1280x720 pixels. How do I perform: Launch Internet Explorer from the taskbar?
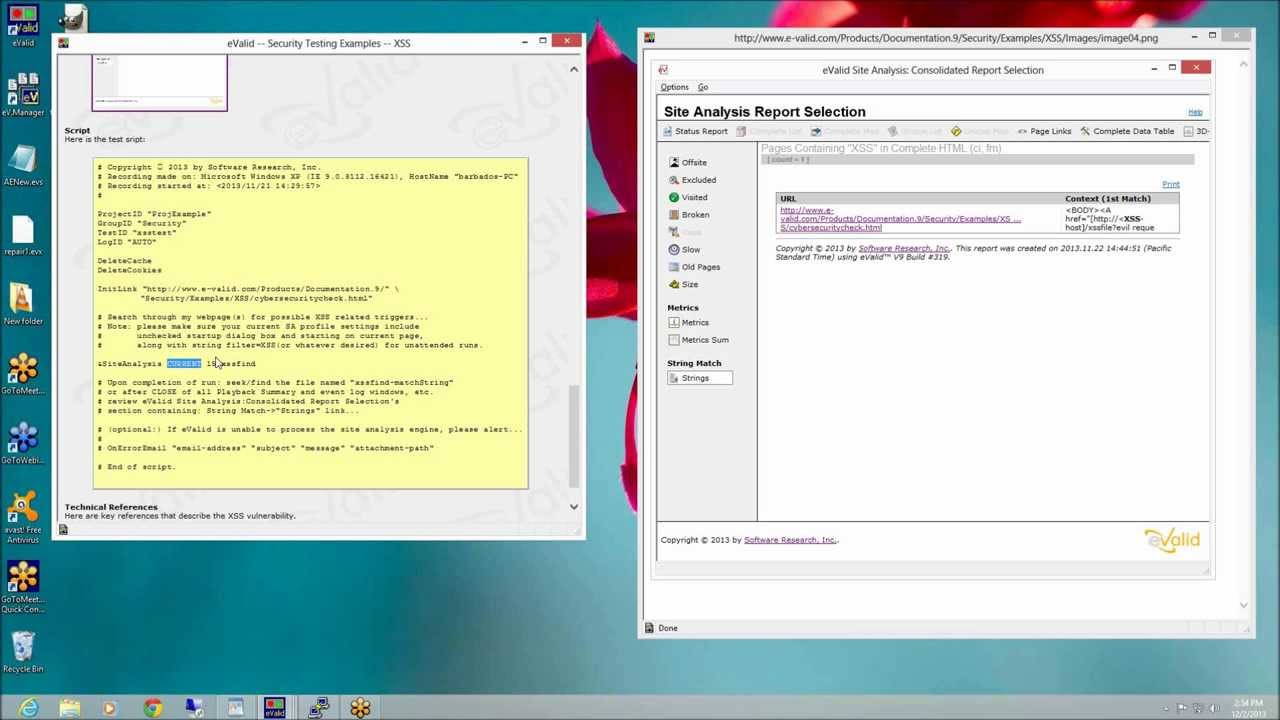[28, 708]
